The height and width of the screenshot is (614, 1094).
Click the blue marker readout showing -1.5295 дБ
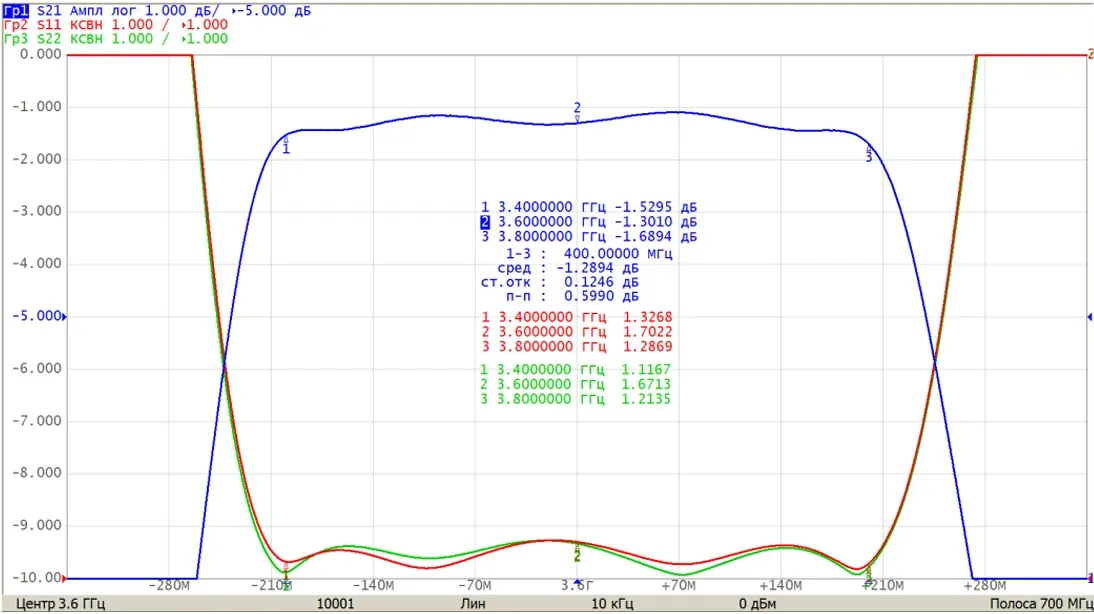click(588, 207)
